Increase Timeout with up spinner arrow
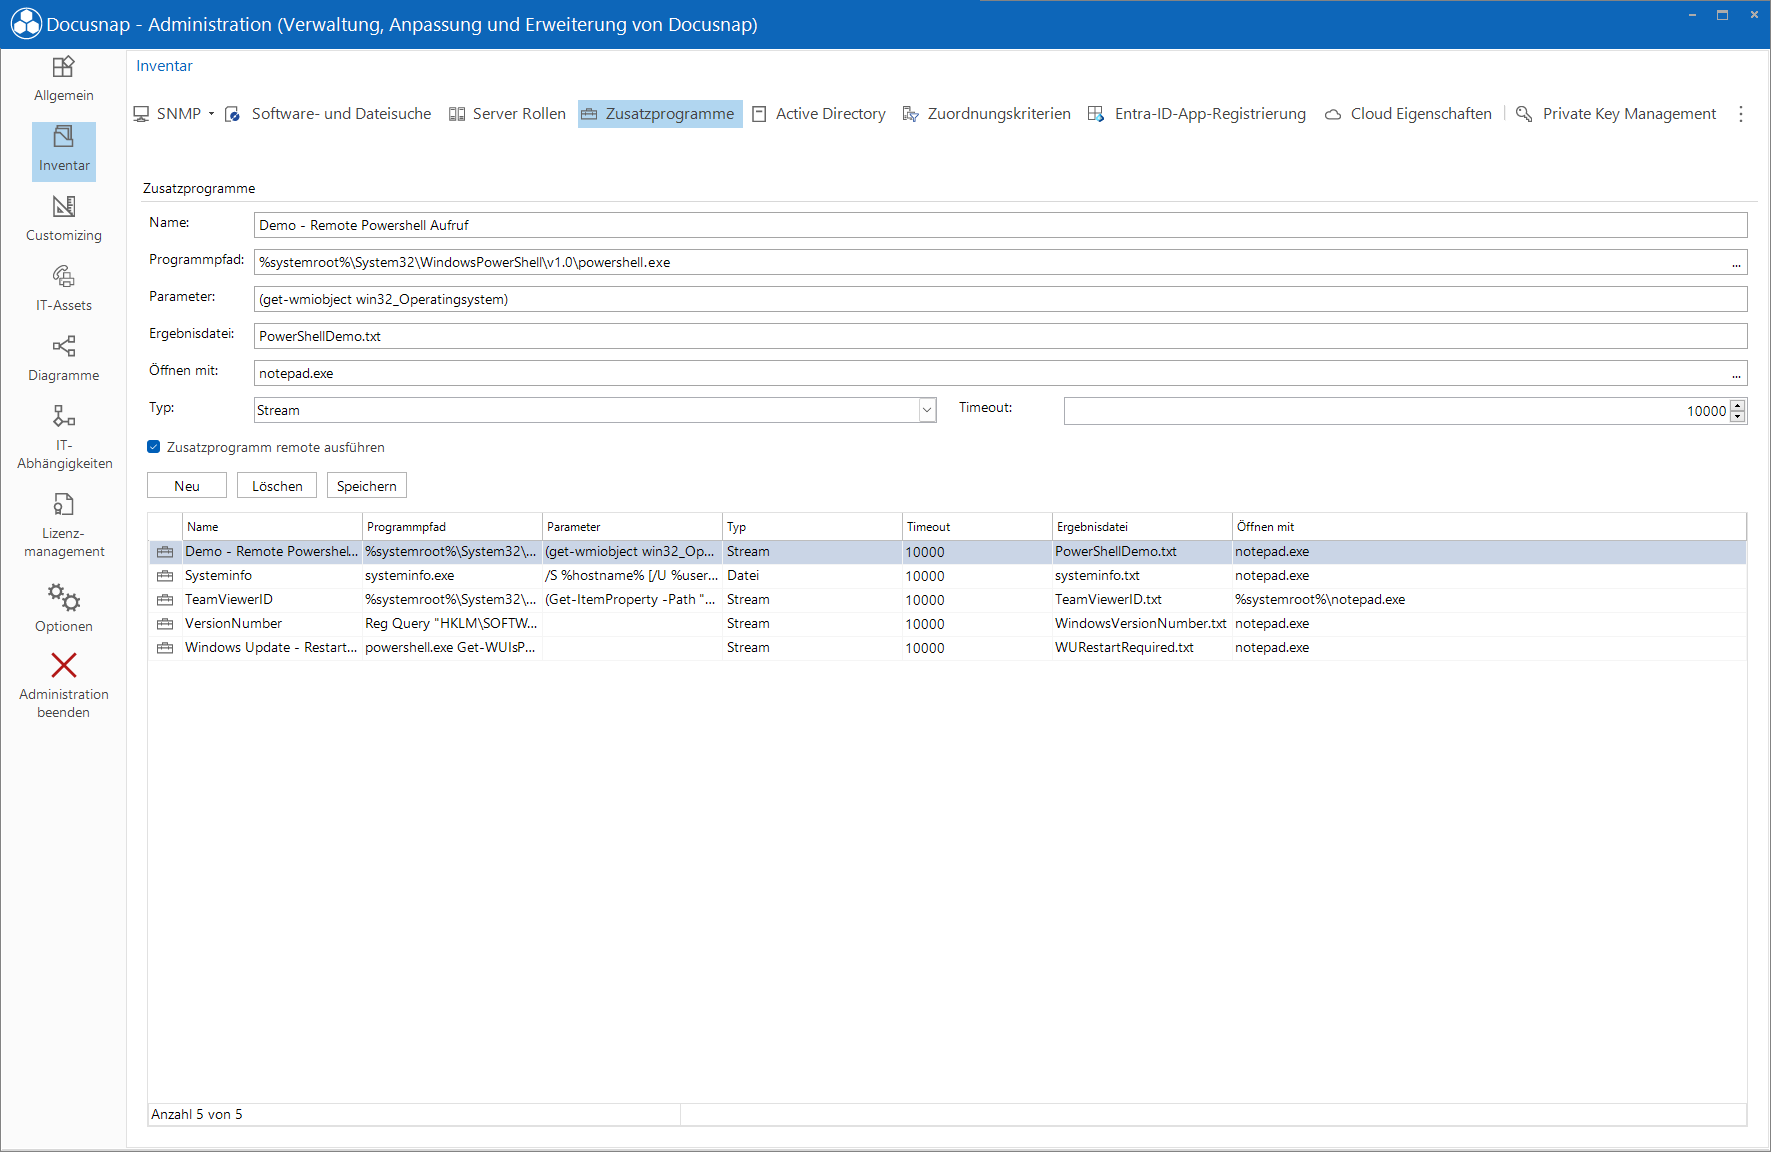The width and height of the screenshot is (1771, 1152). 1738,405
